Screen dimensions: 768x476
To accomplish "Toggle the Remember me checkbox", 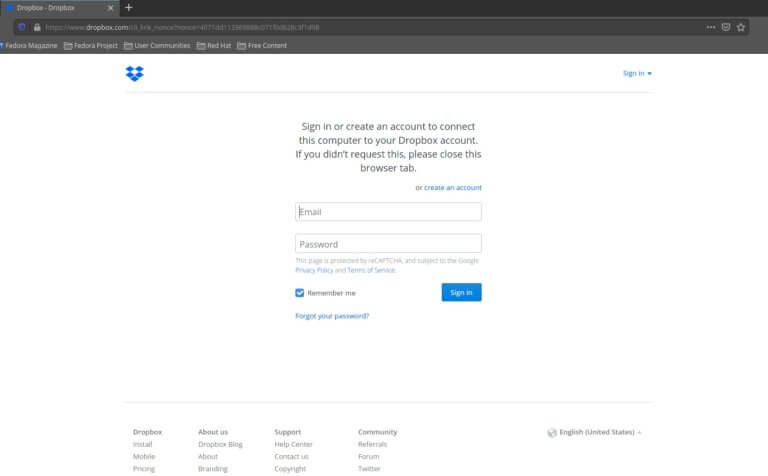I will [x=300, y=293].
